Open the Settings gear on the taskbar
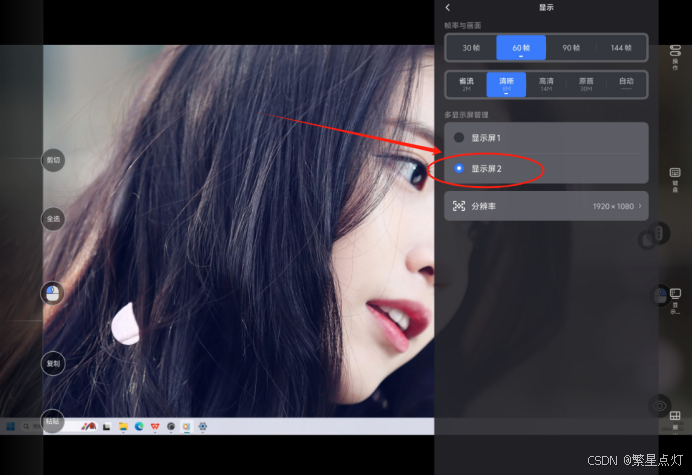Screen dimensions: 692x475 [x=203, y=426]
